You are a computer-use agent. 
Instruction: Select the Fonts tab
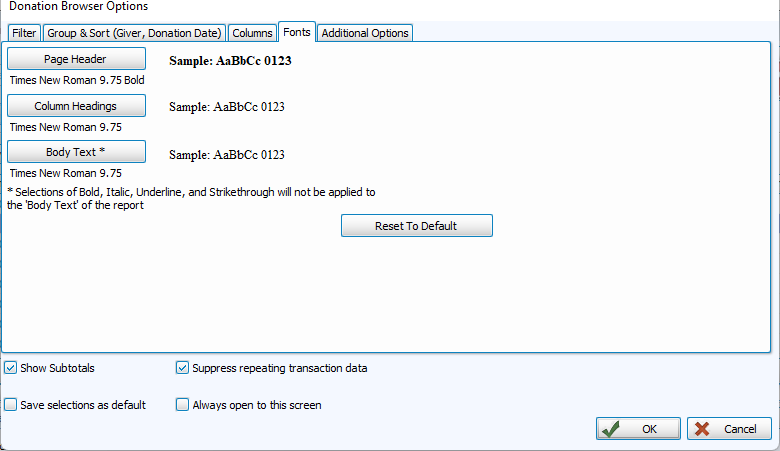297,32
